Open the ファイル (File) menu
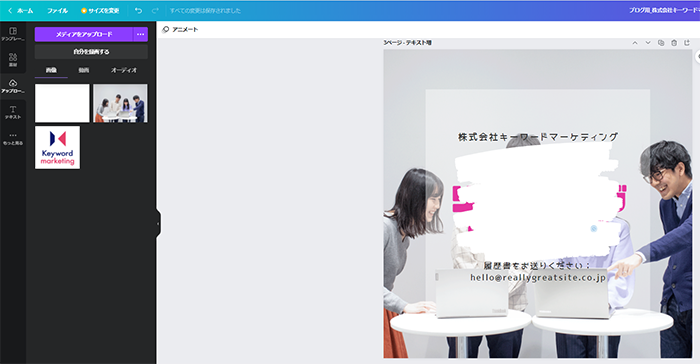This screenshot has width=700, height=364. click(x=58, y=10)
